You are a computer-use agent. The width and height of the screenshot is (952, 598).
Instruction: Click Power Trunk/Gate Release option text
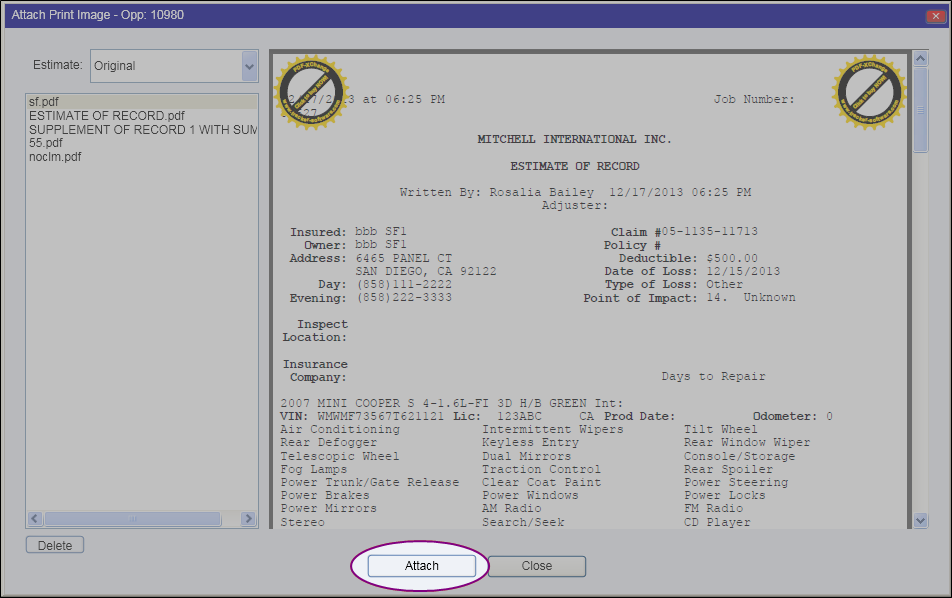[x=370, y=482]
